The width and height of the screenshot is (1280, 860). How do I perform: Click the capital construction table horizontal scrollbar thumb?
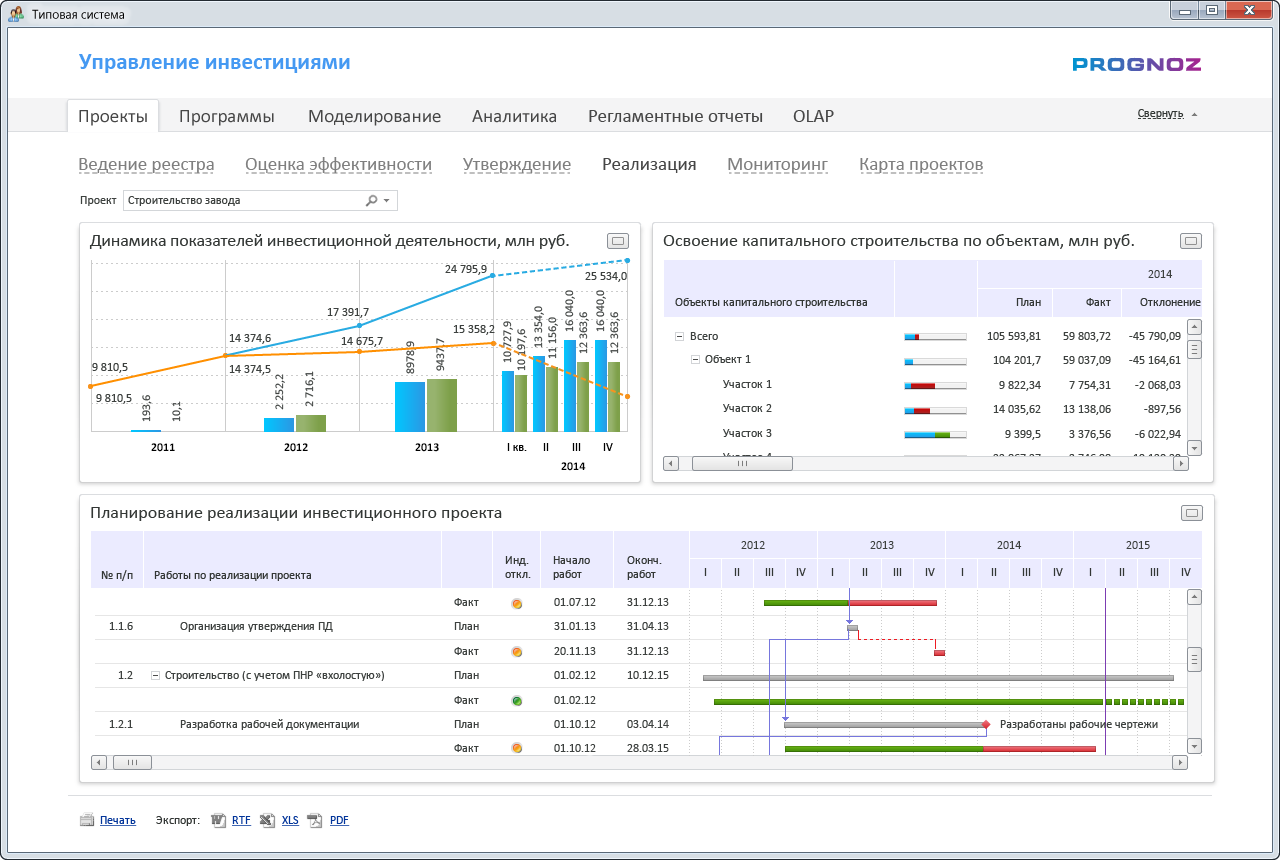tap(741, 463)
